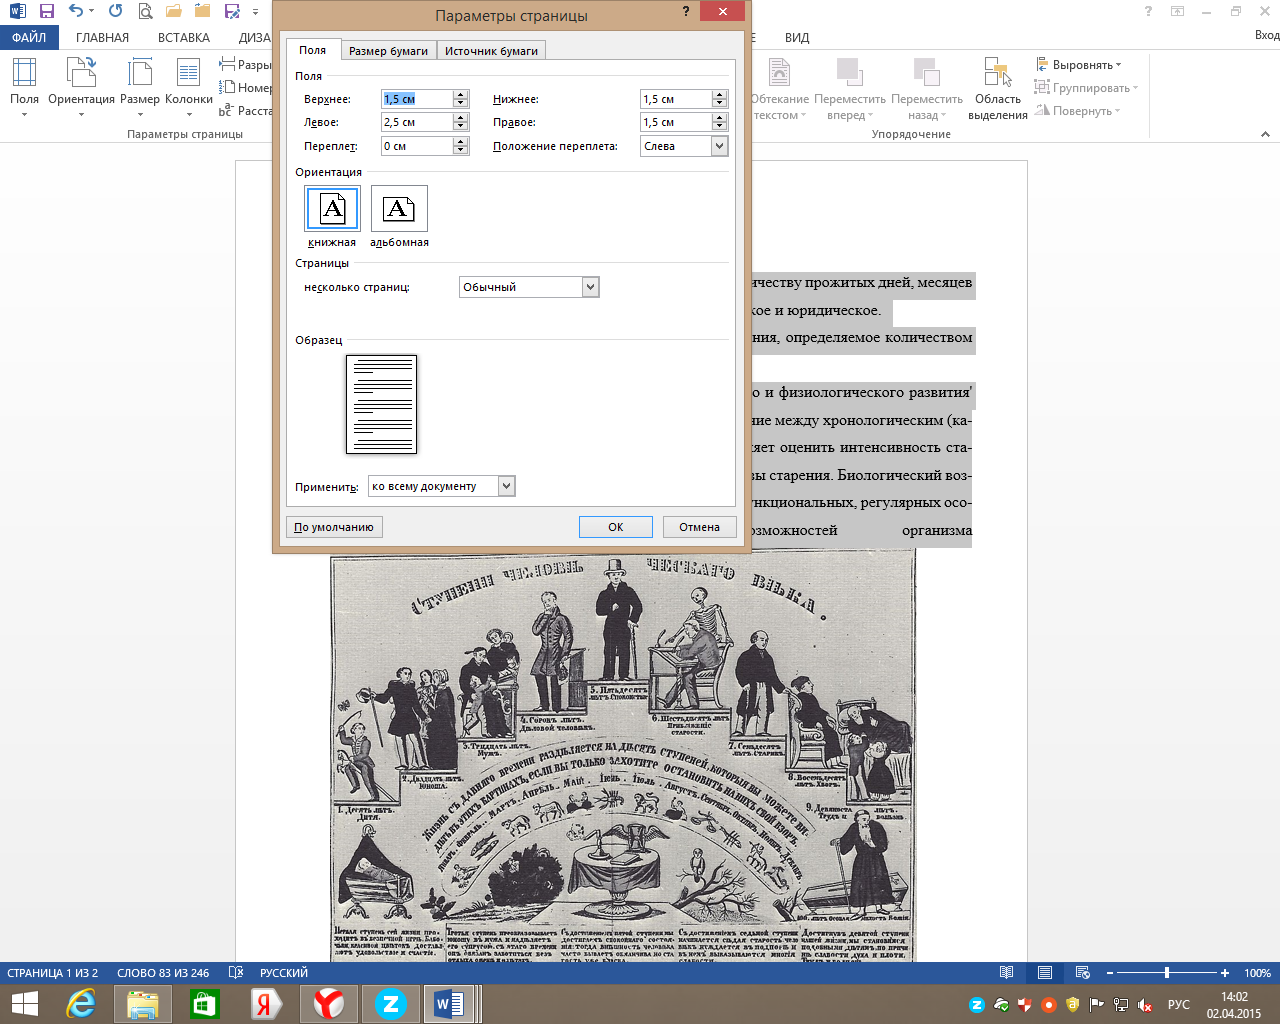The width and height of the screenshot is (1280, 1024).
Task: Click the По умолчанию button
Action: pos(334,527)
